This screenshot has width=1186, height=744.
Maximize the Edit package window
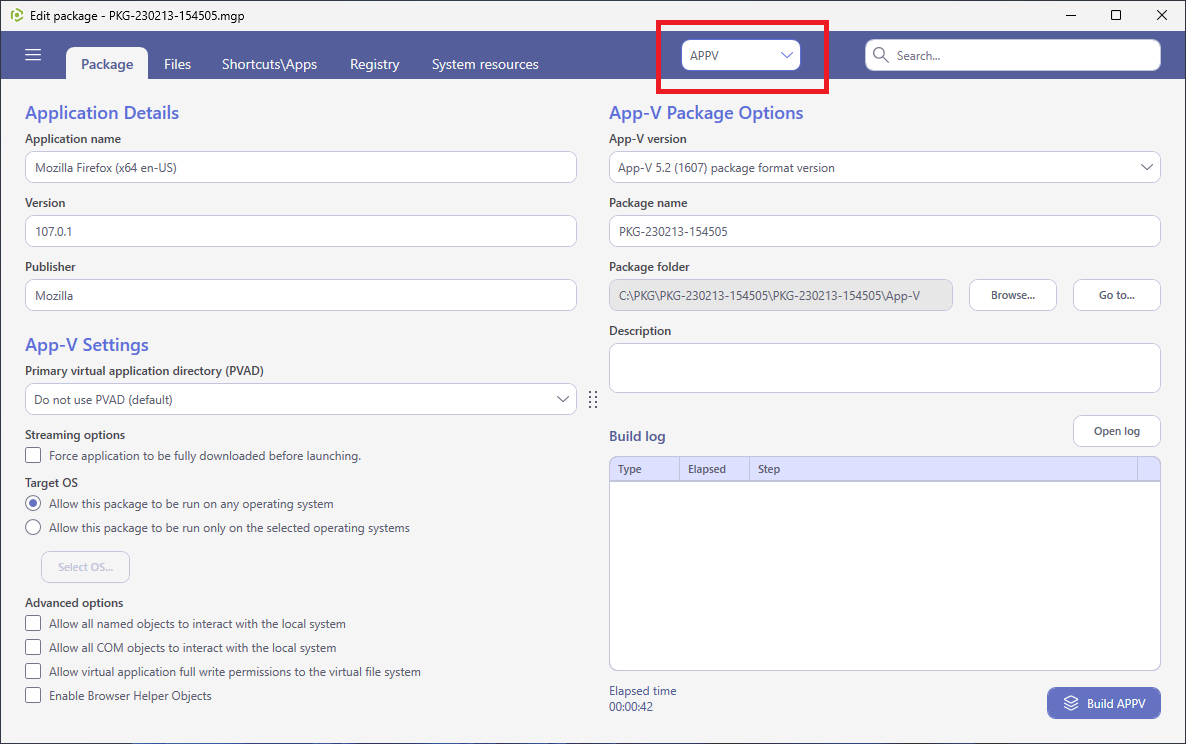(x=1116, y=15)
